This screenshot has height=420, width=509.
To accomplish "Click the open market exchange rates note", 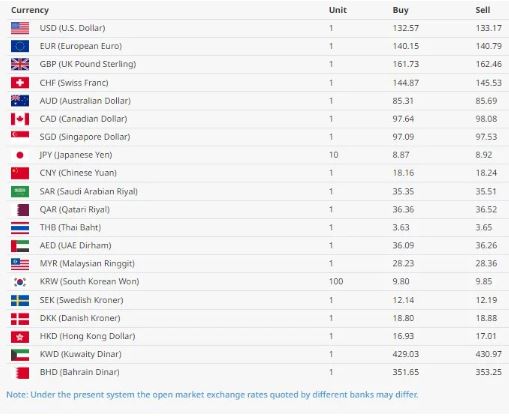I will pos(212,395).
